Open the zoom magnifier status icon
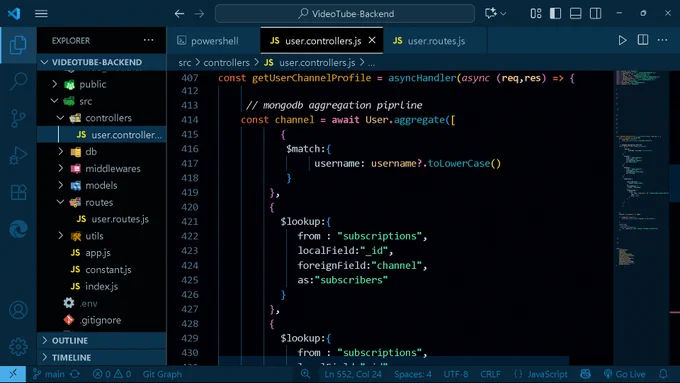 305,374
